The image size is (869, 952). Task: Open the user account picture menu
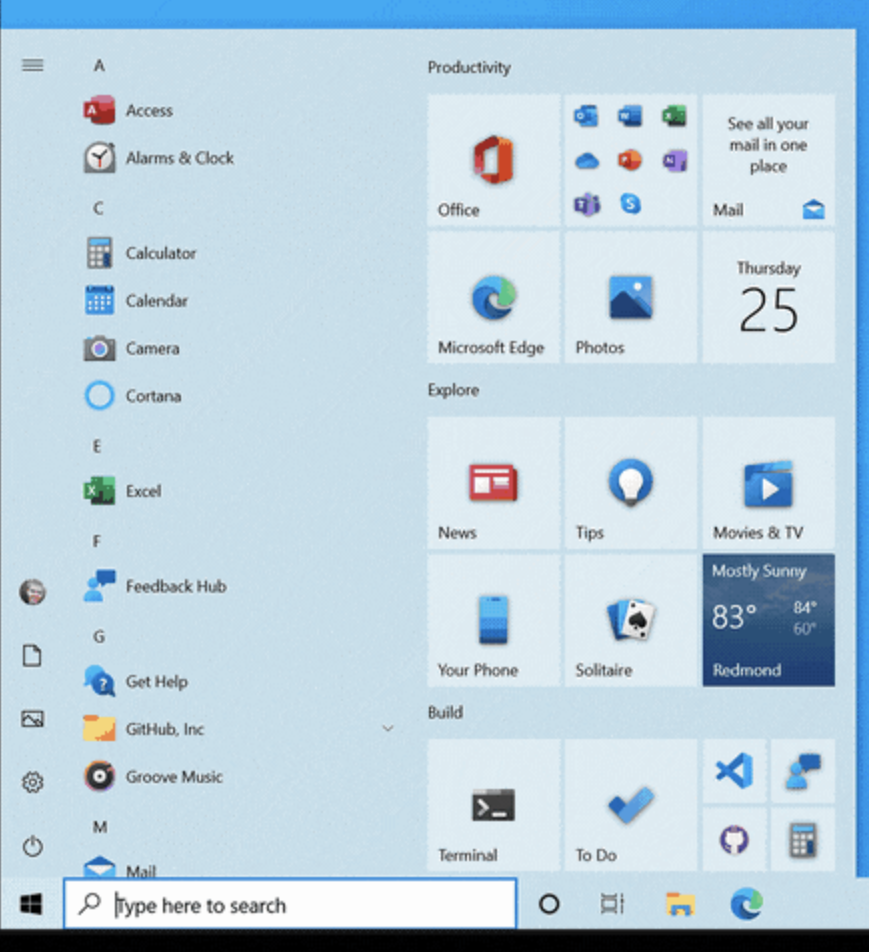33,592
